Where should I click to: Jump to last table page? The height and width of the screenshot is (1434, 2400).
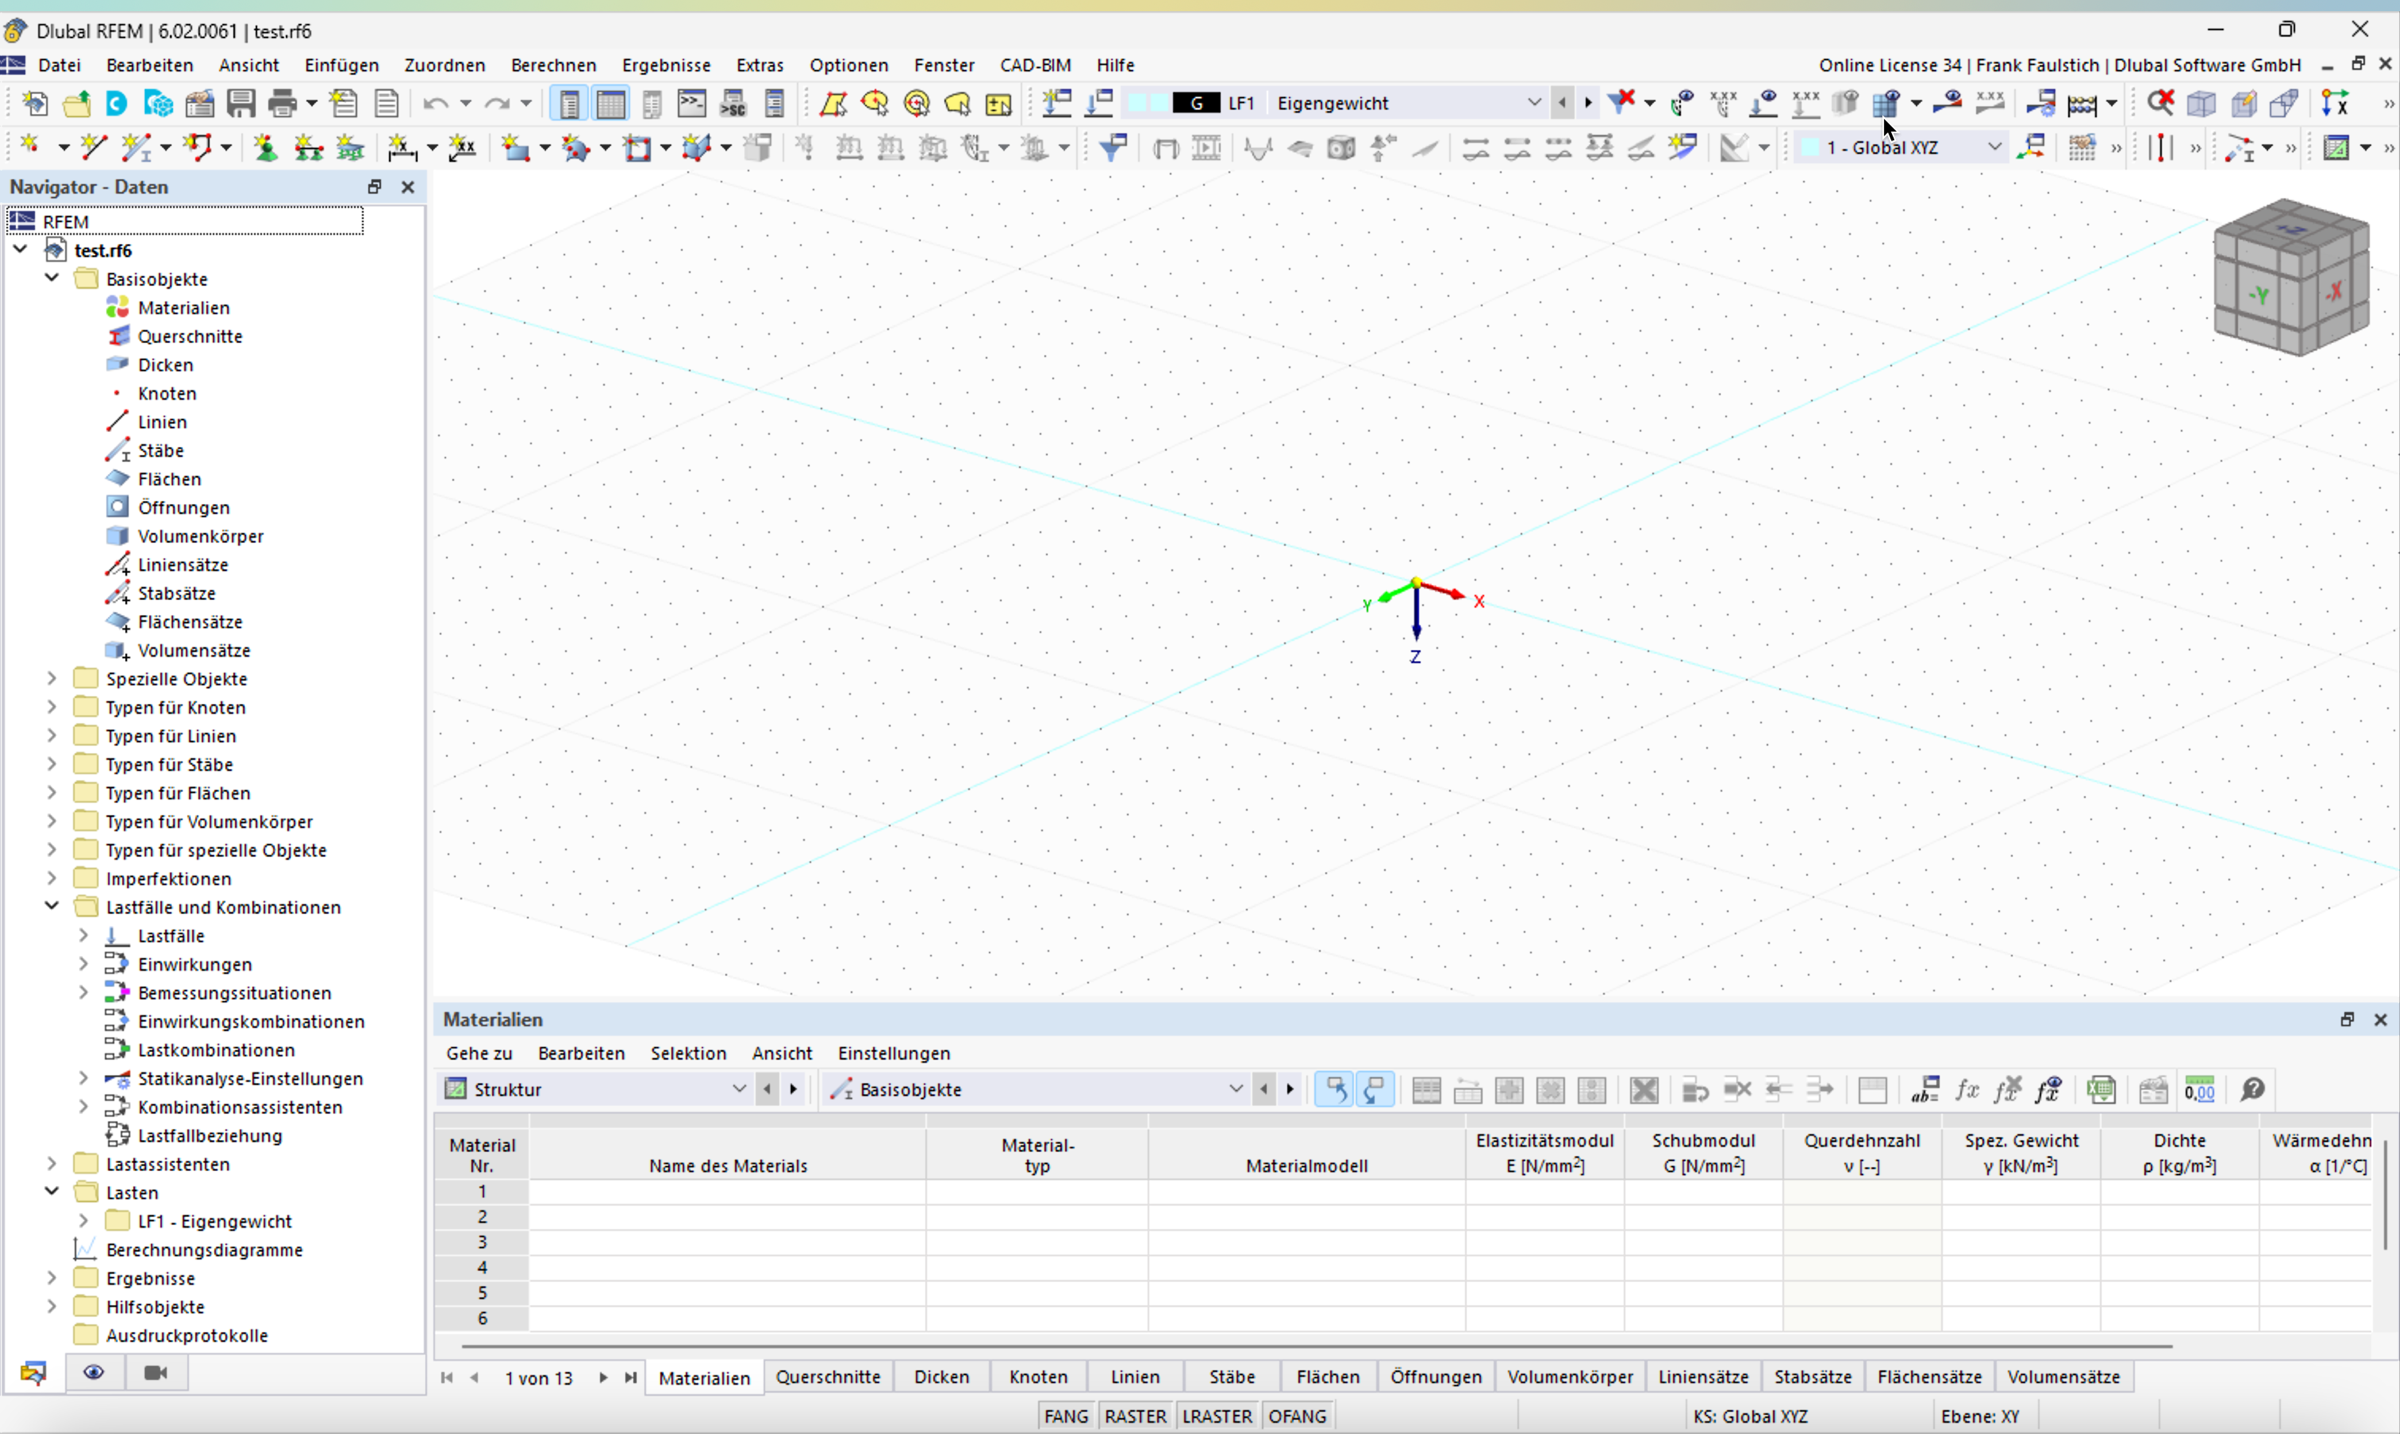tap(630, 1377)
